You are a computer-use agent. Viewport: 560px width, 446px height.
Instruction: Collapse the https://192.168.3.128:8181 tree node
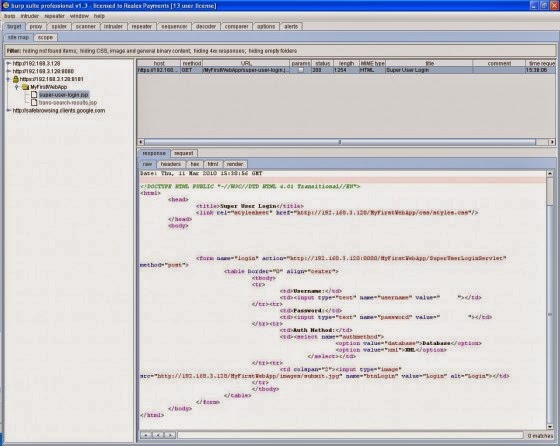[x=9, y=79]
